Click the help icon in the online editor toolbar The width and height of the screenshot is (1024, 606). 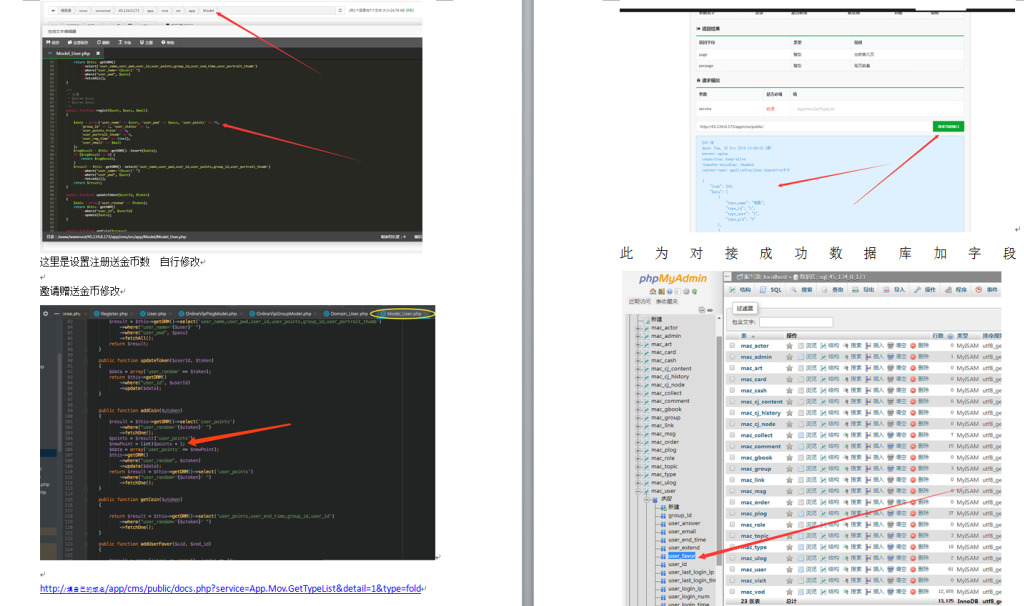(163, 42)
